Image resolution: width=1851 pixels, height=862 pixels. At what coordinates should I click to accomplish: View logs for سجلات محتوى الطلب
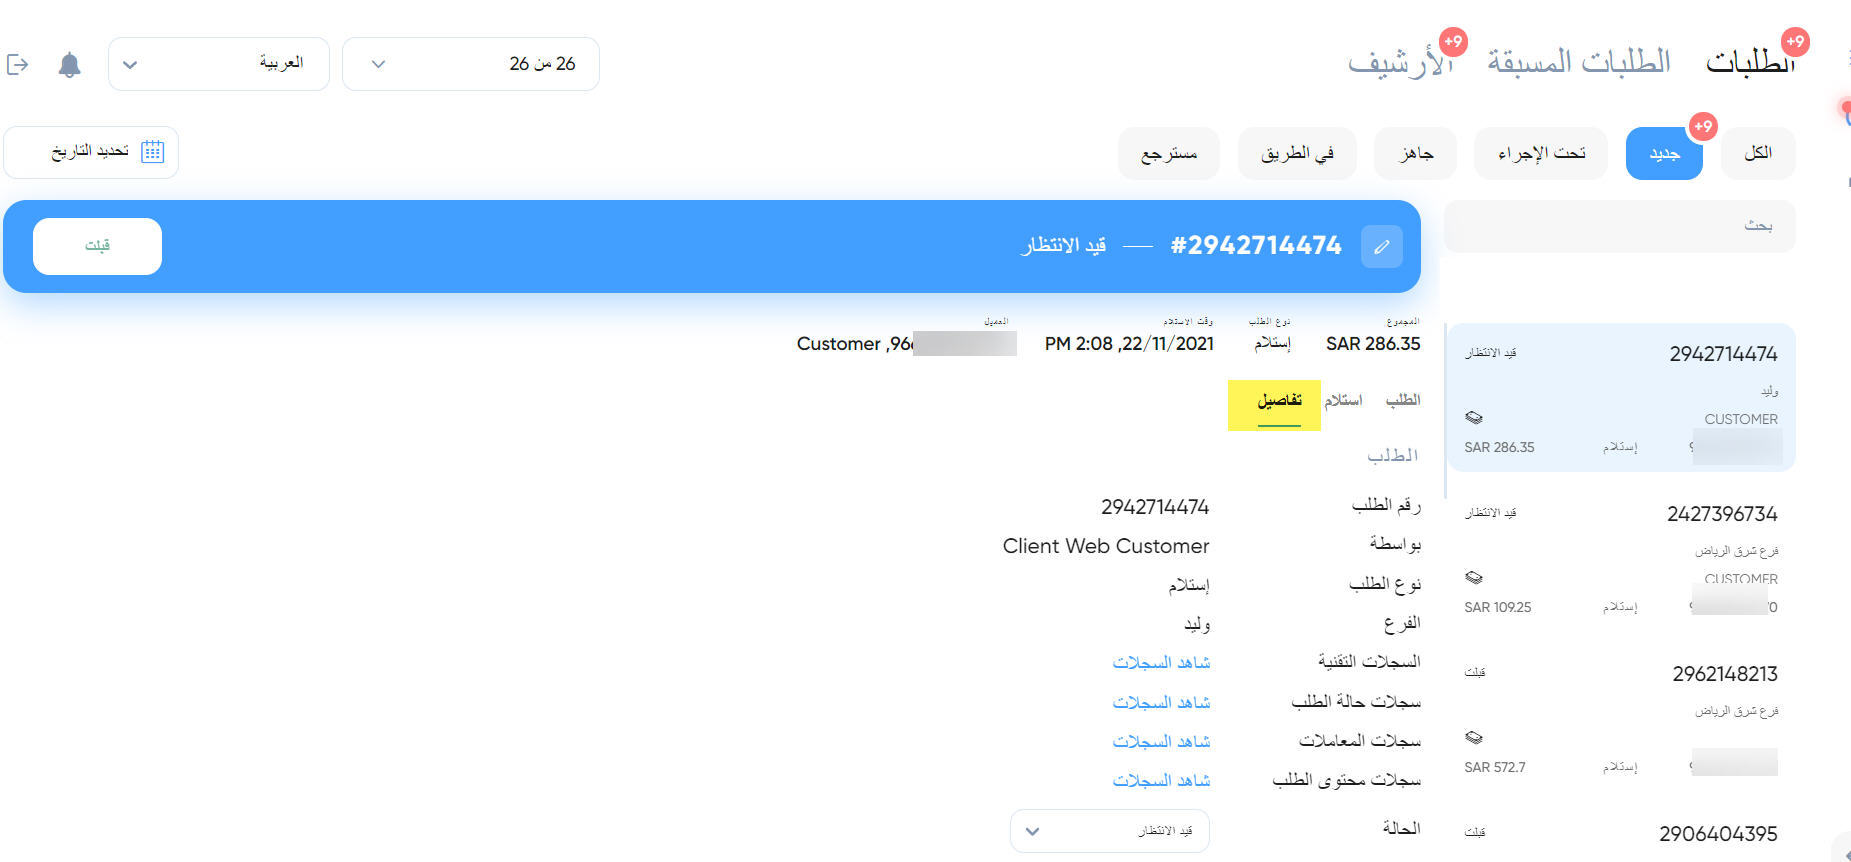coord(1161,780)
